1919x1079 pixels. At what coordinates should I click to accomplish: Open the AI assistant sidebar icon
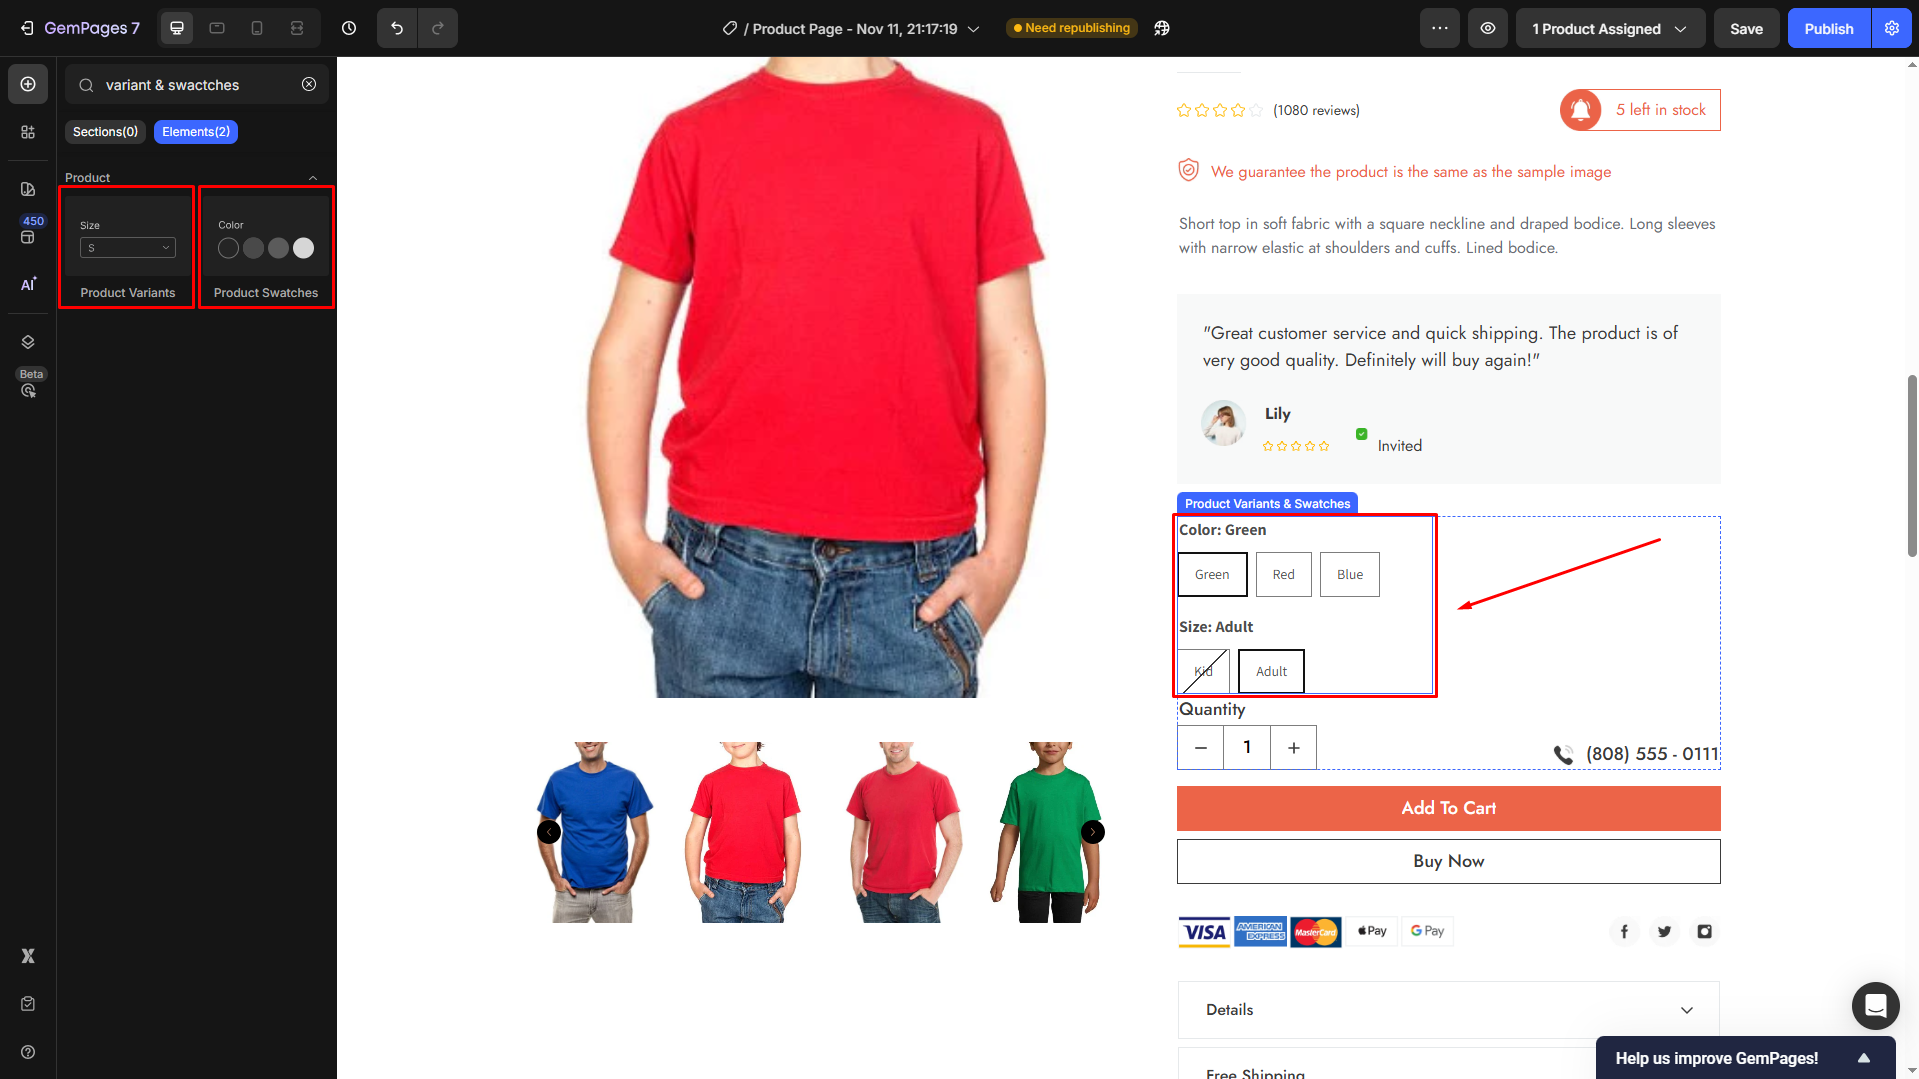coord(28,284)
